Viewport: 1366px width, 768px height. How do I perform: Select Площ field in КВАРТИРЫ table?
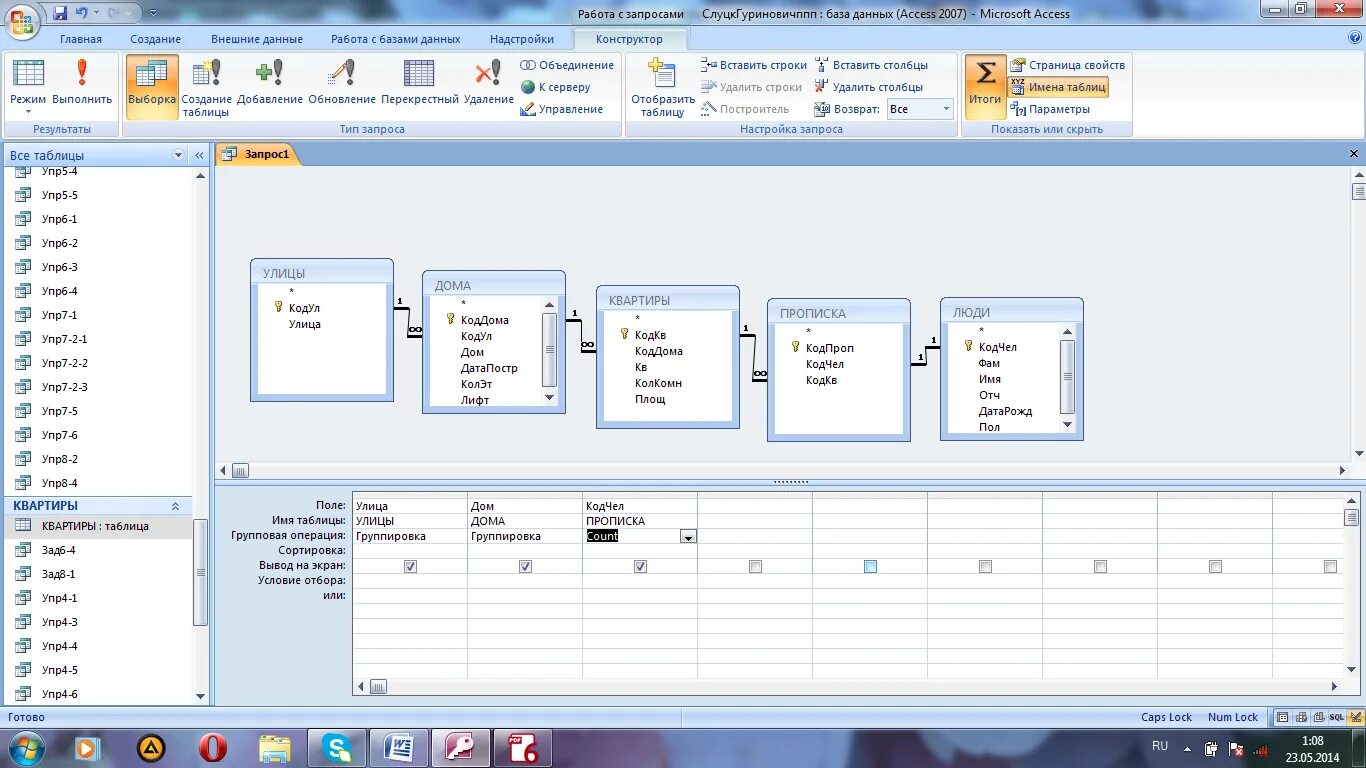coord(650,399)
